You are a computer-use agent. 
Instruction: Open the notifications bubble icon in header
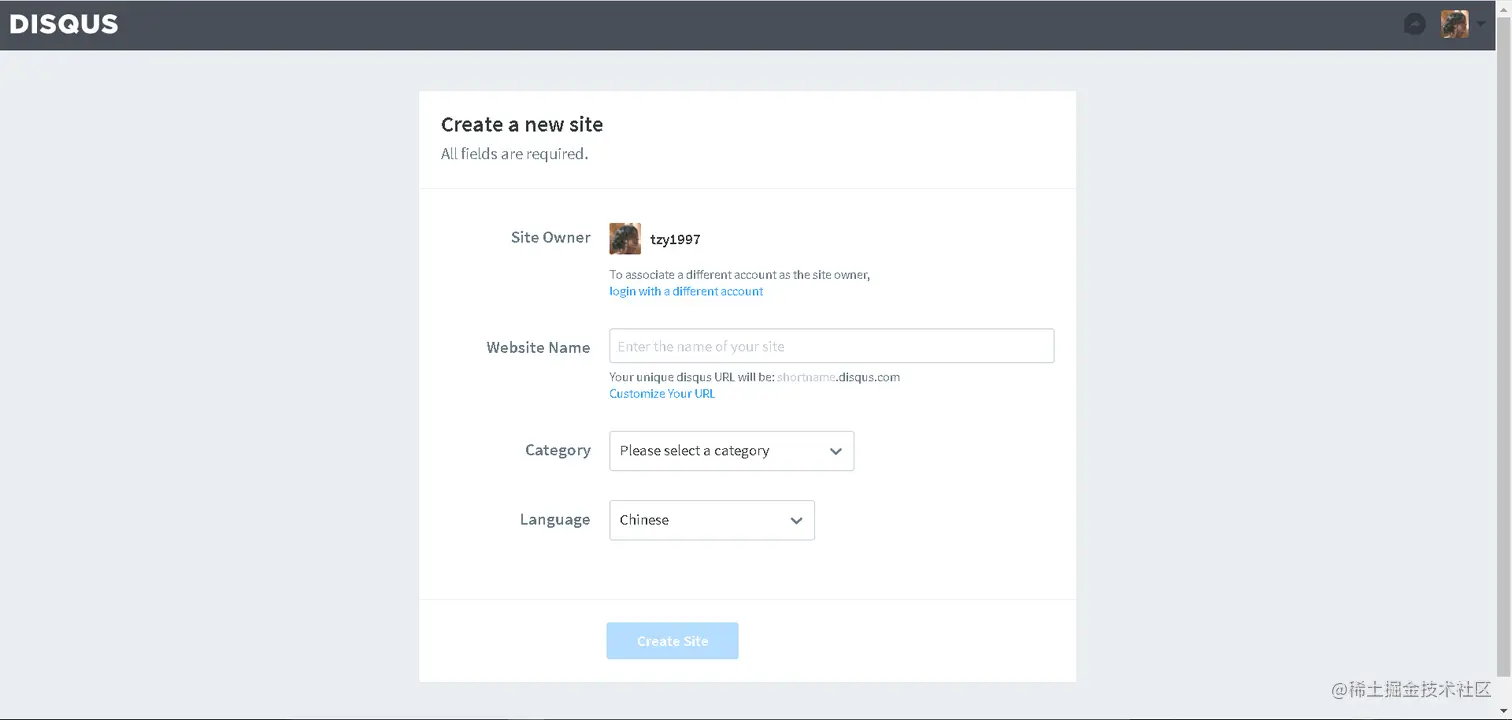tap(1414, 24)
